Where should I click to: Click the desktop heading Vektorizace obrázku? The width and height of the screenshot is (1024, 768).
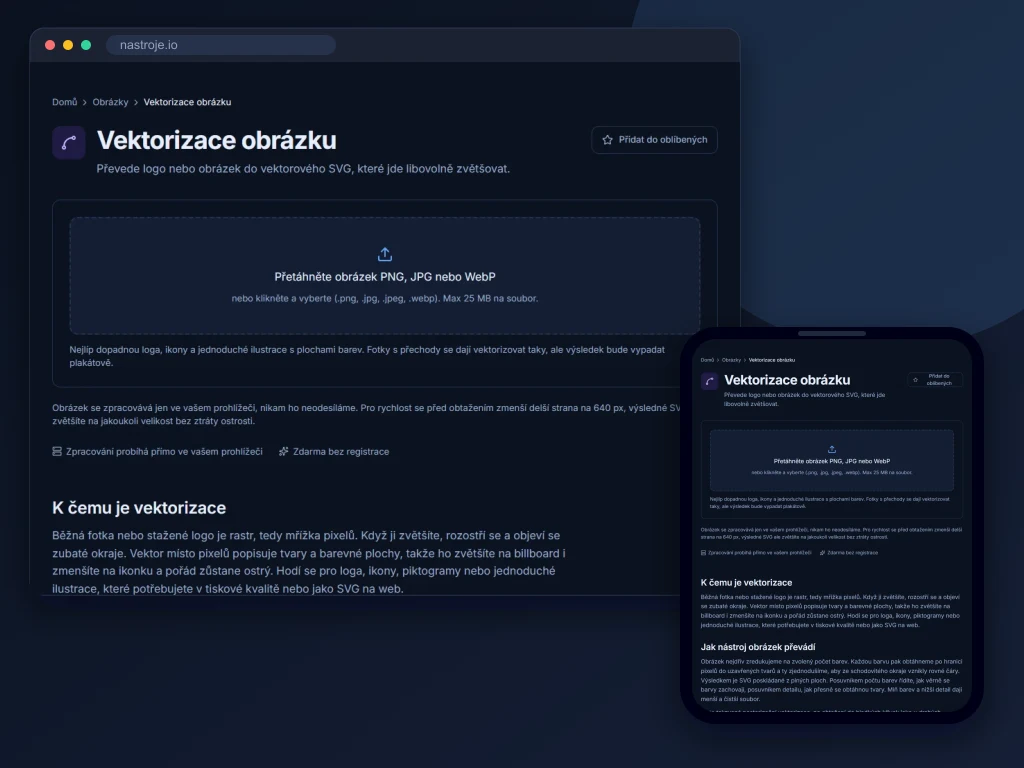pyautogui.click(x=217, y=140)
